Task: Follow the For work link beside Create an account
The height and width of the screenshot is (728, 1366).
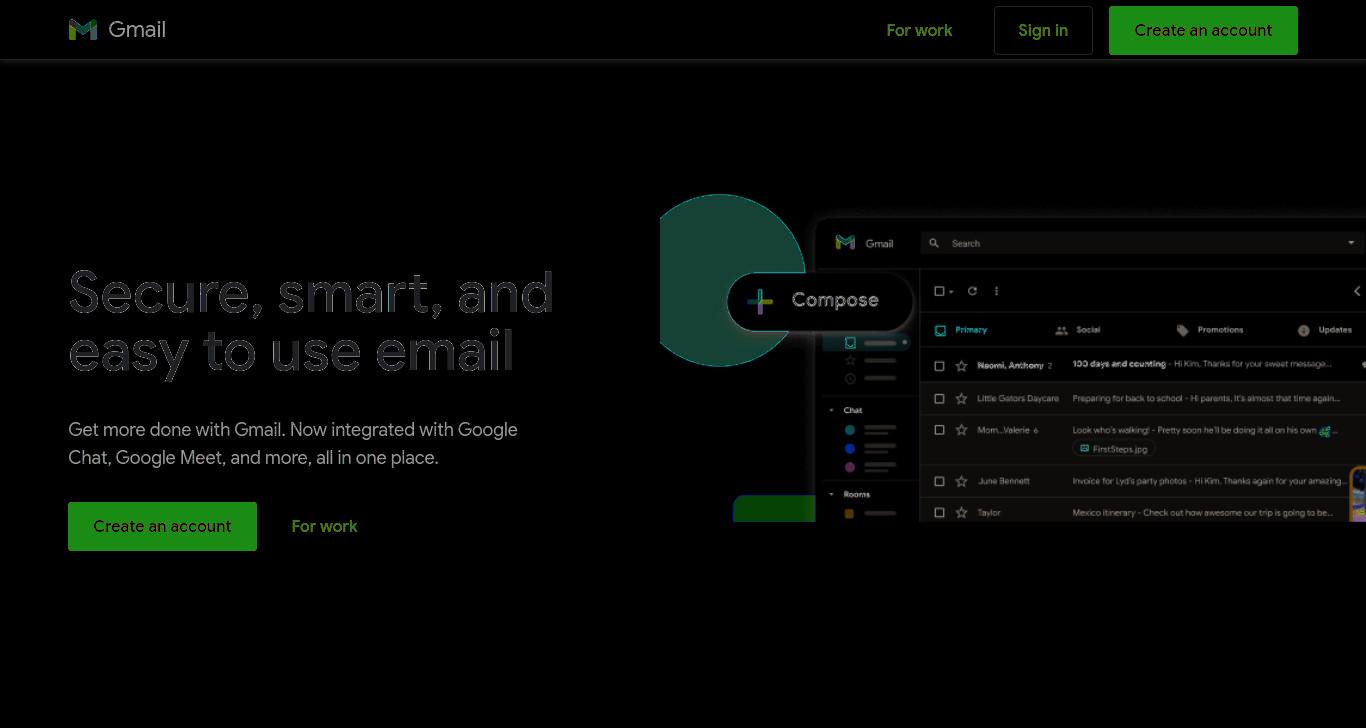Action: click(x=324, y=526)
